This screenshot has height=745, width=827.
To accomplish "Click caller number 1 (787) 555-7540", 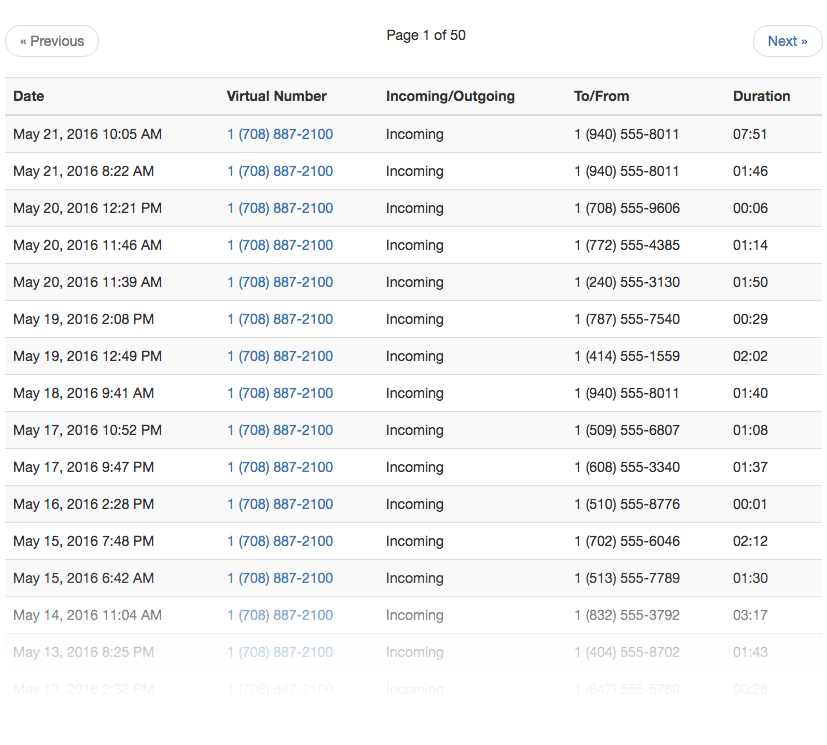I will click(x=627, y=319).
